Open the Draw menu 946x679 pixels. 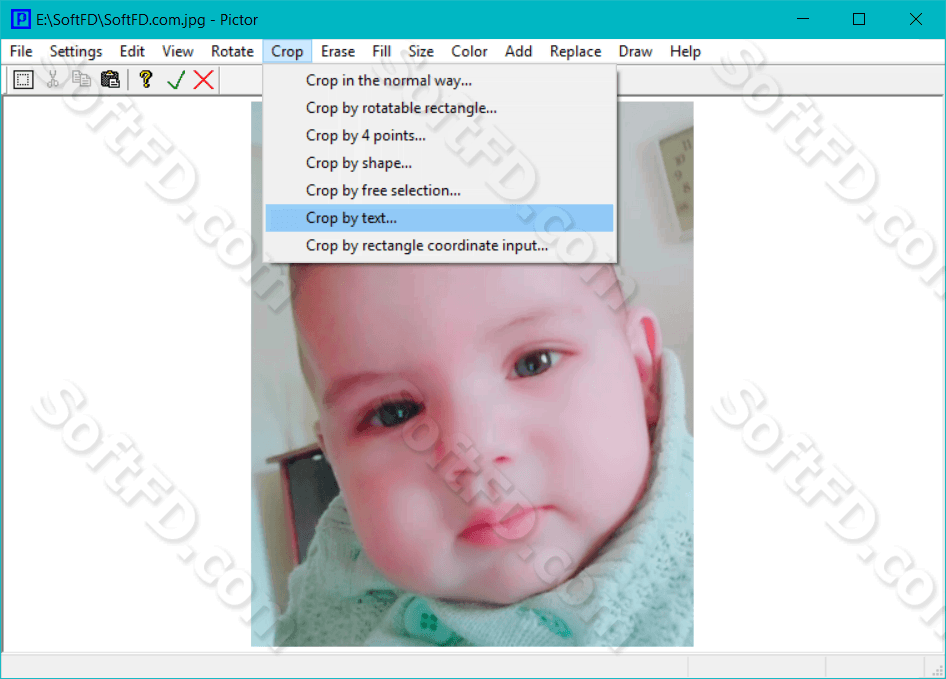(x=636, y=51)
